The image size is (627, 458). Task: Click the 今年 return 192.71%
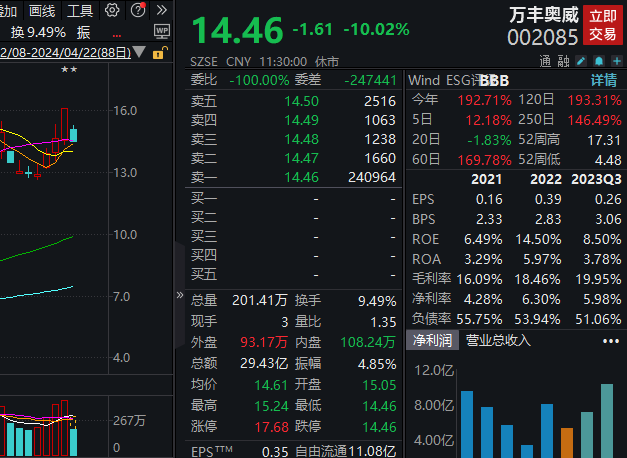pos(485,100)
